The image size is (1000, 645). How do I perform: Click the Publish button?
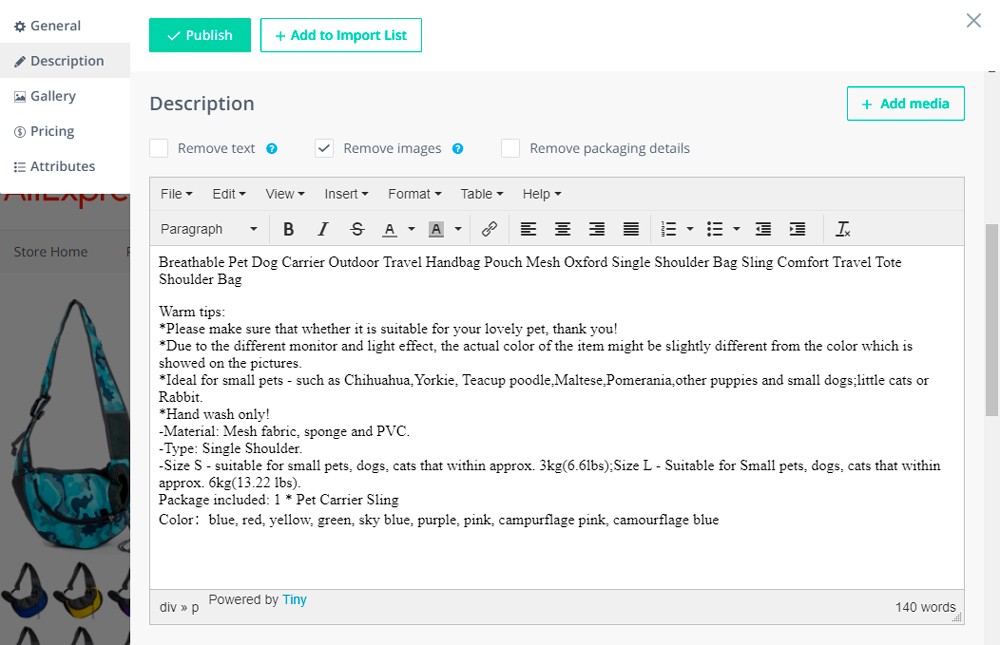200,35
